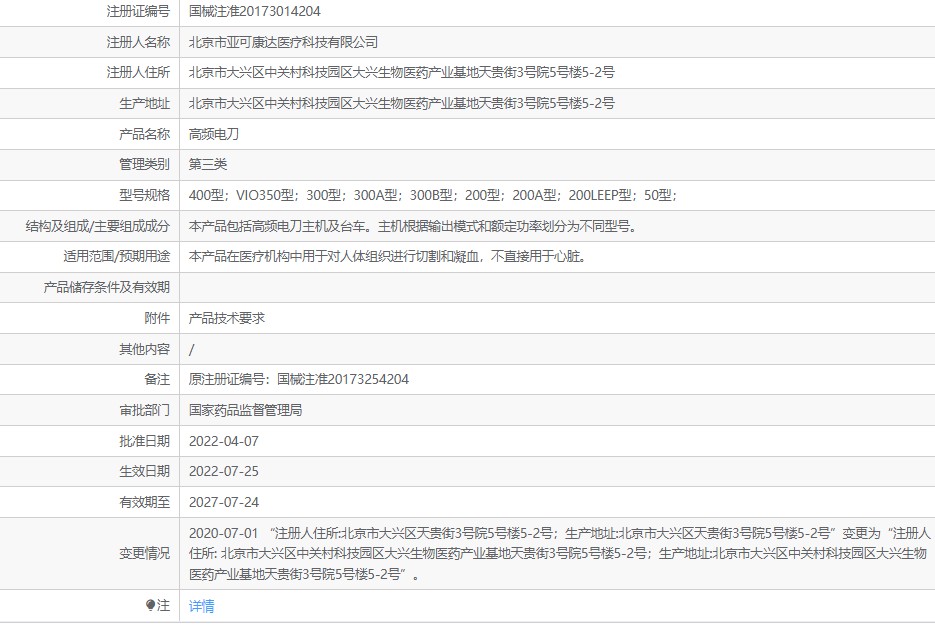935x625 pixels.
Task: Click the intended-use text mentioning 切割和凝血
Action: 388,257
